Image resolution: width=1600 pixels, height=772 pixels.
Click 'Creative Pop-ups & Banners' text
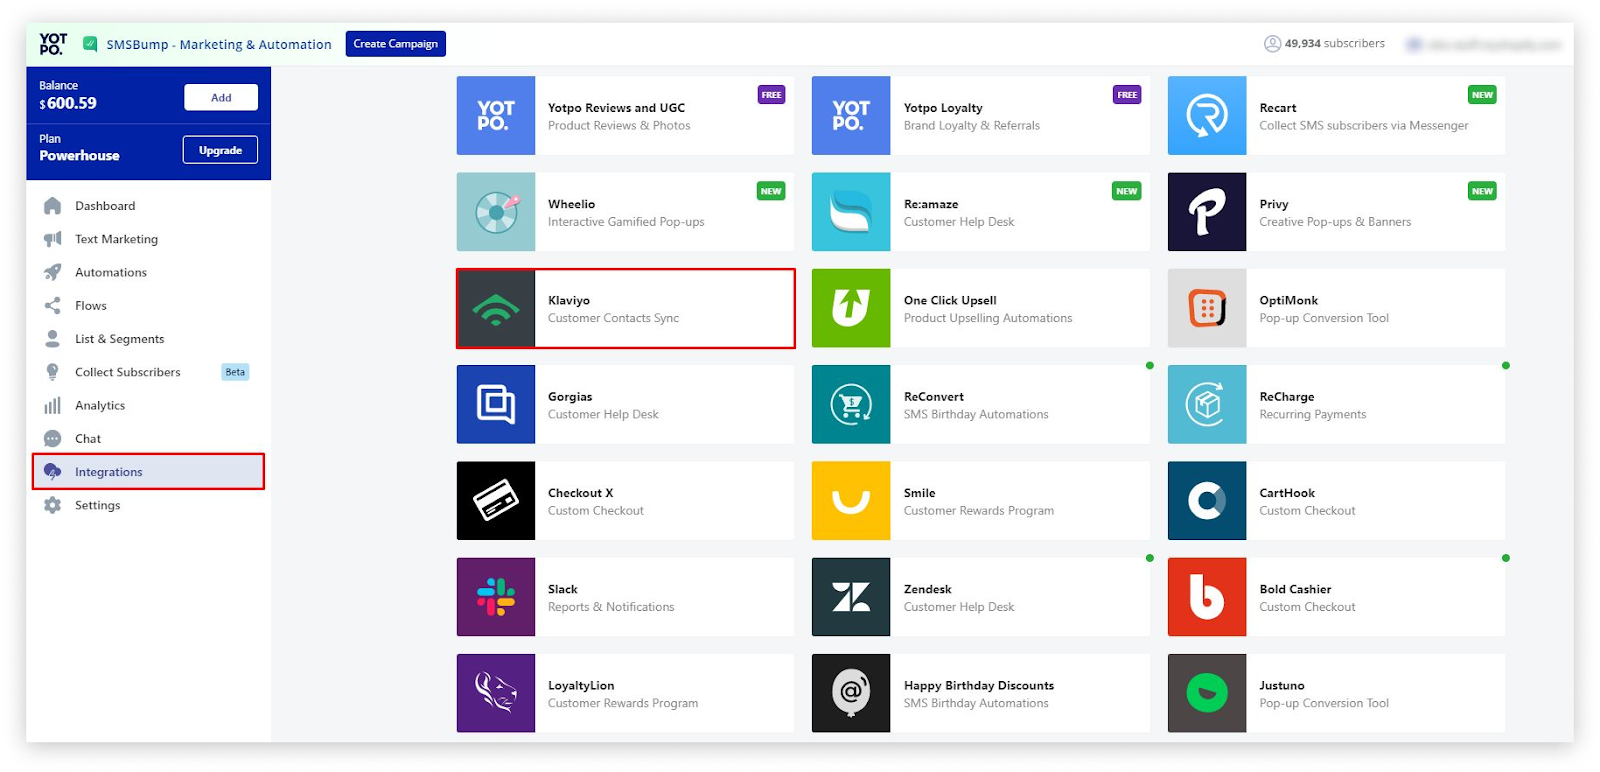click(1335, 222)
